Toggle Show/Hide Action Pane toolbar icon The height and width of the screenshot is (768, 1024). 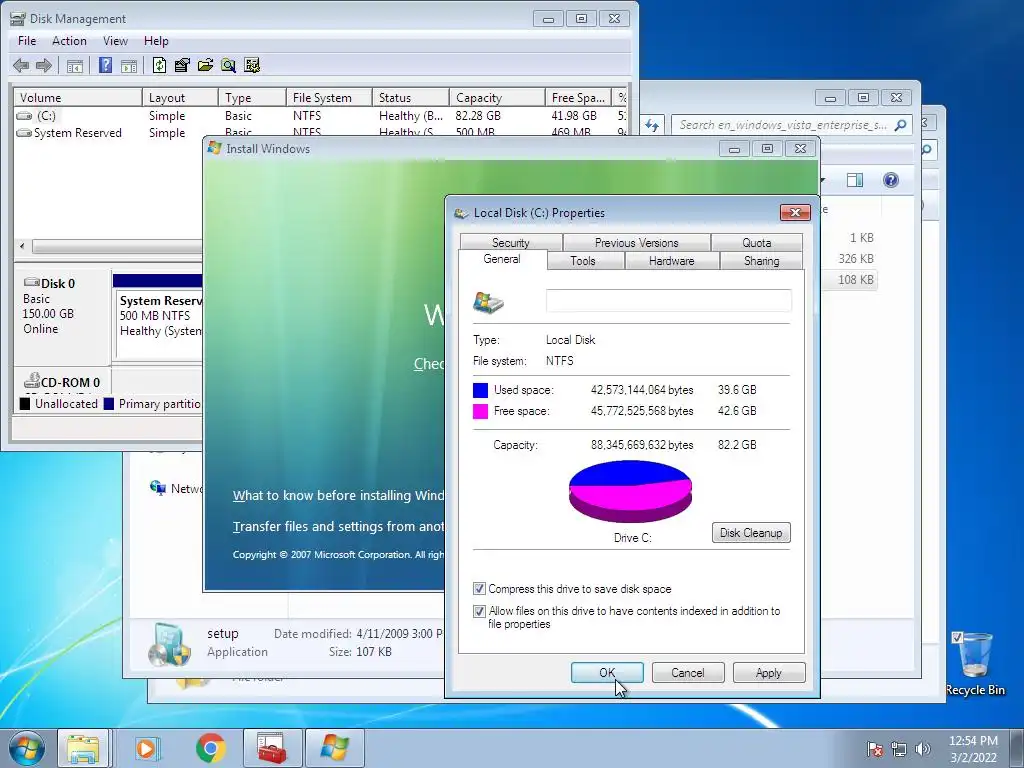pos(129,65)
